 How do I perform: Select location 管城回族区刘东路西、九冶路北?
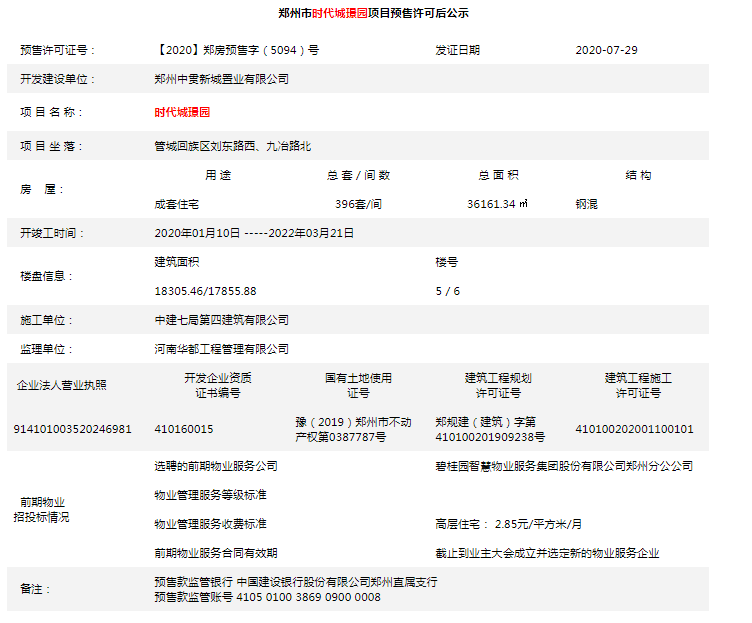pos(233,146)
